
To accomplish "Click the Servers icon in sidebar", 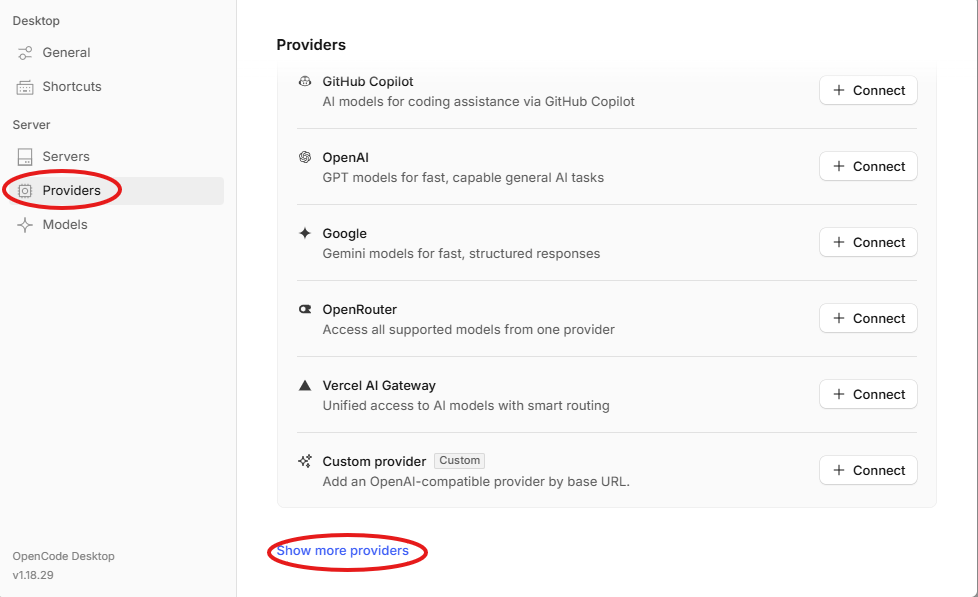I will (x=25, y=157).
